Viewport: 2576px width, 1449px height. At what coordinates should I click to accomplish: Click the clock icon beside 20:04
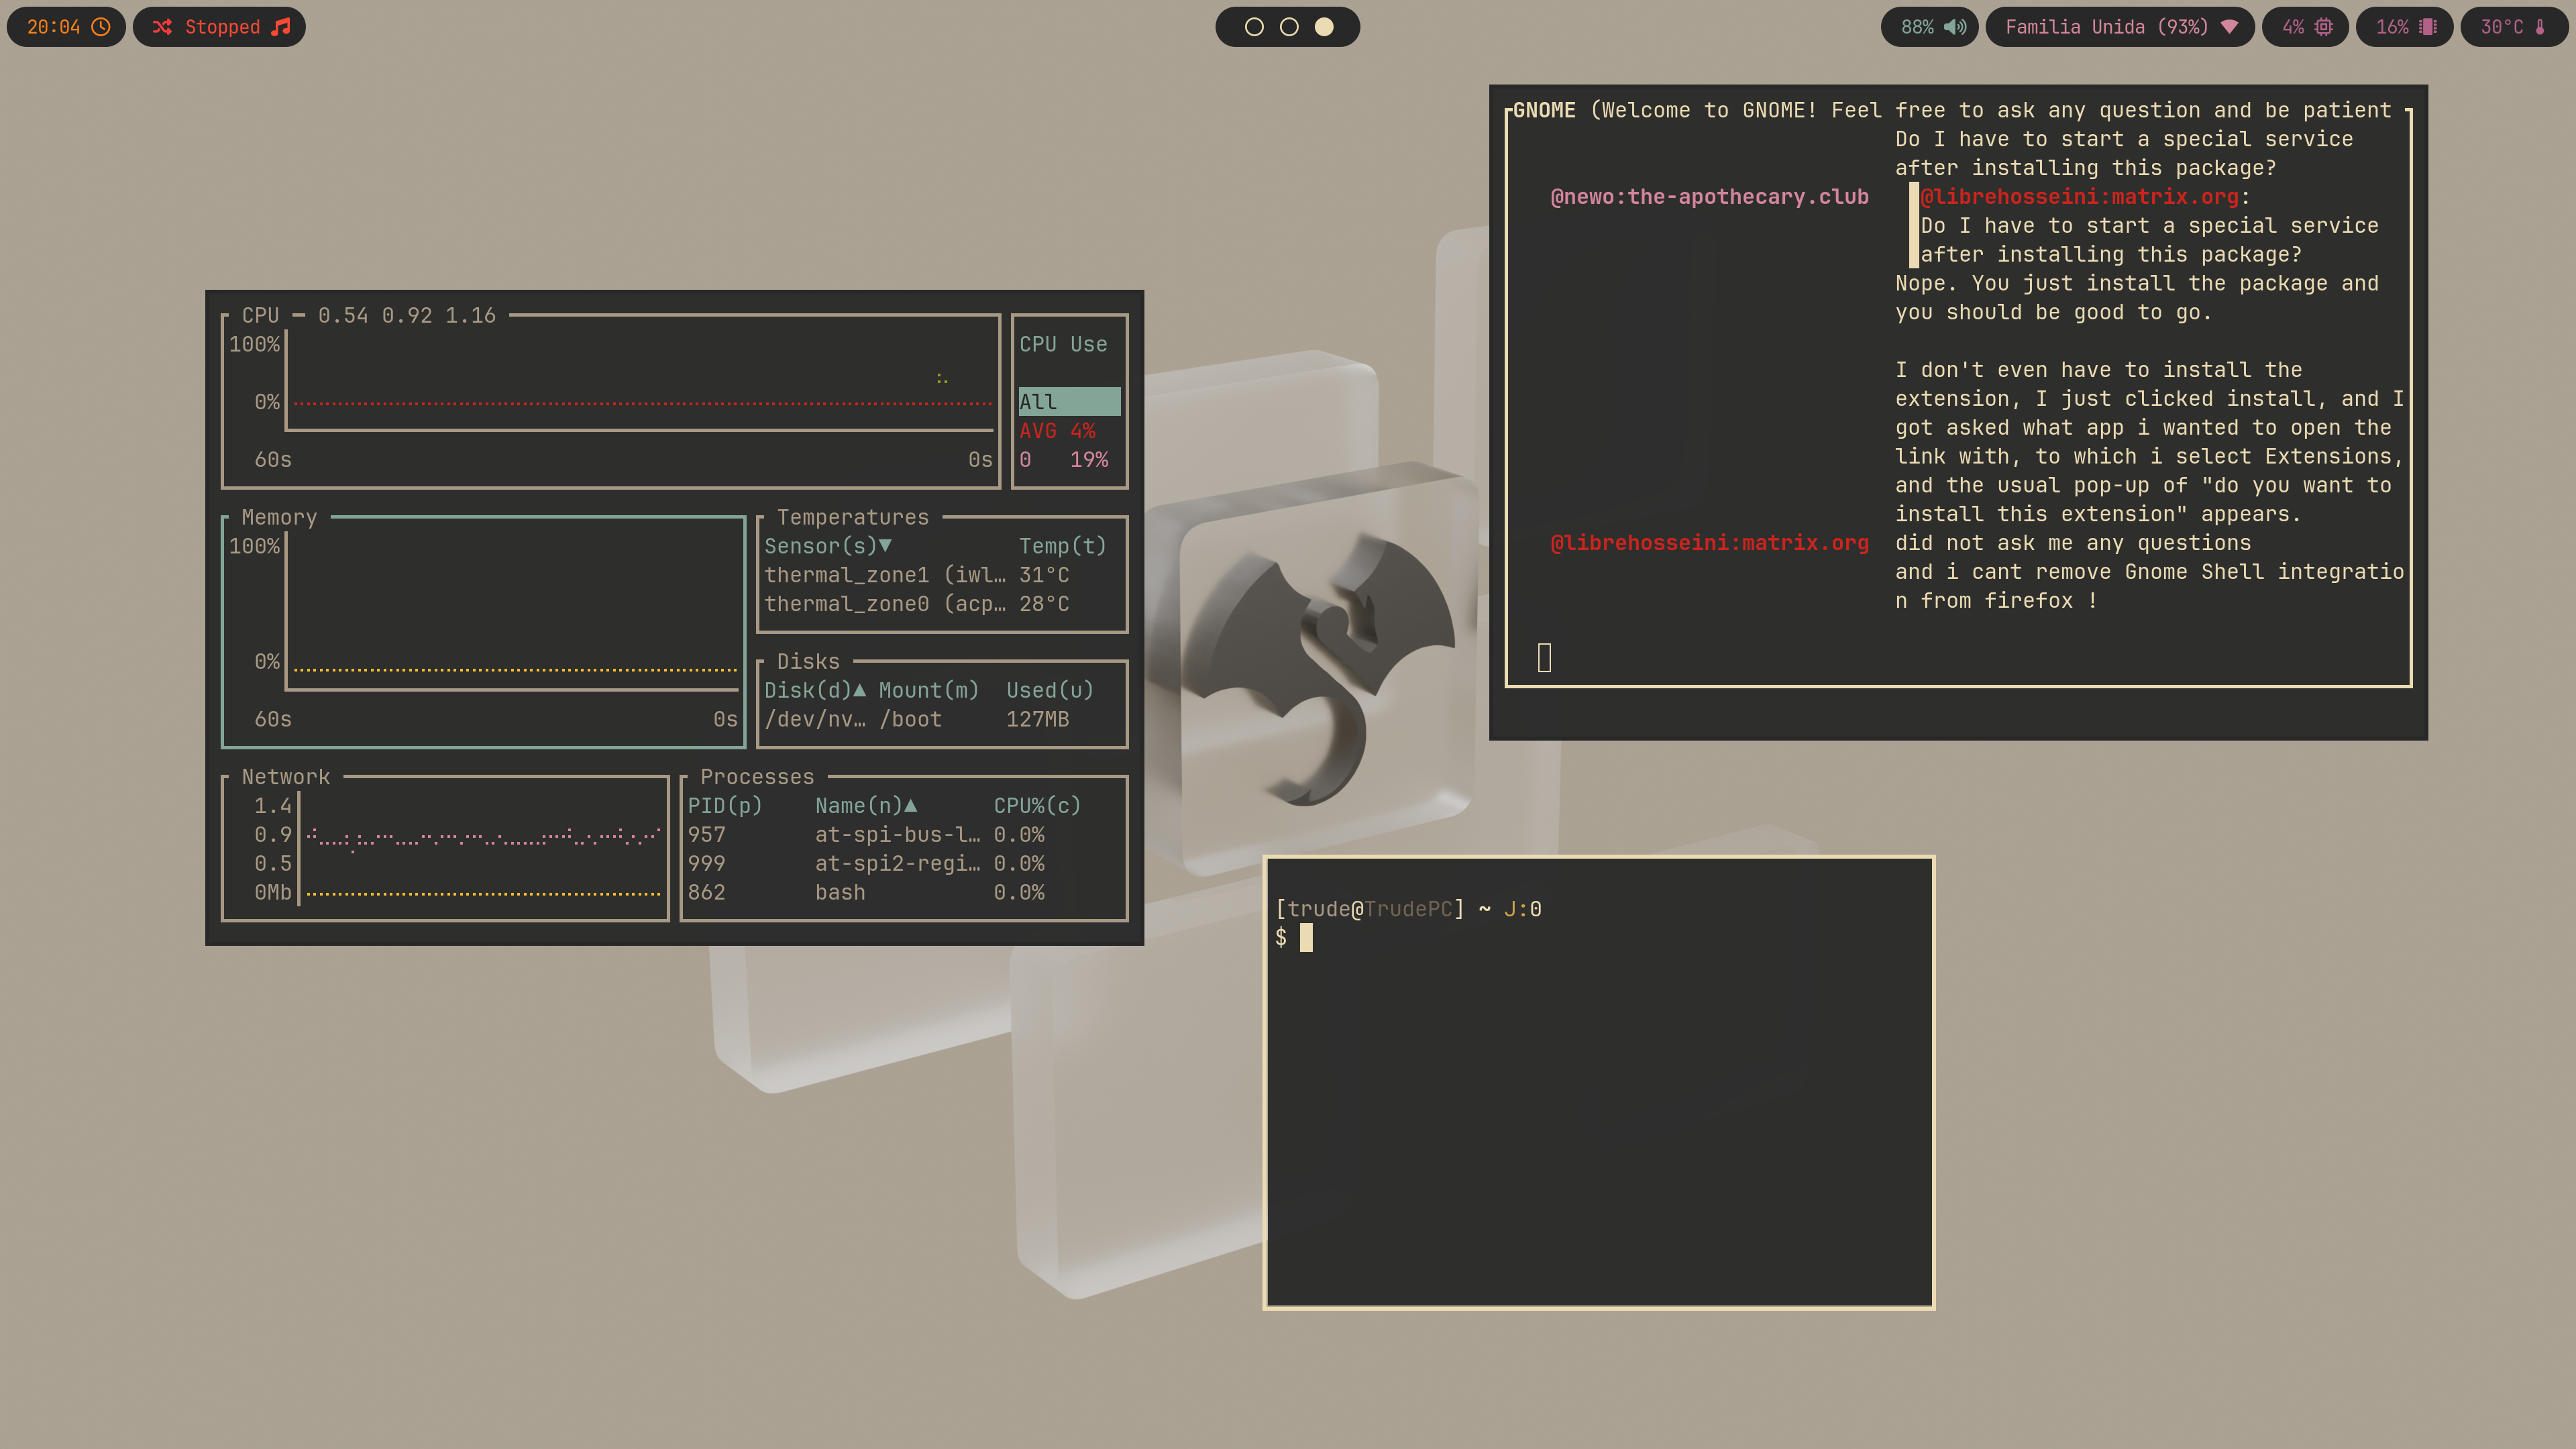pyautogui.click(x=101, y=27)
